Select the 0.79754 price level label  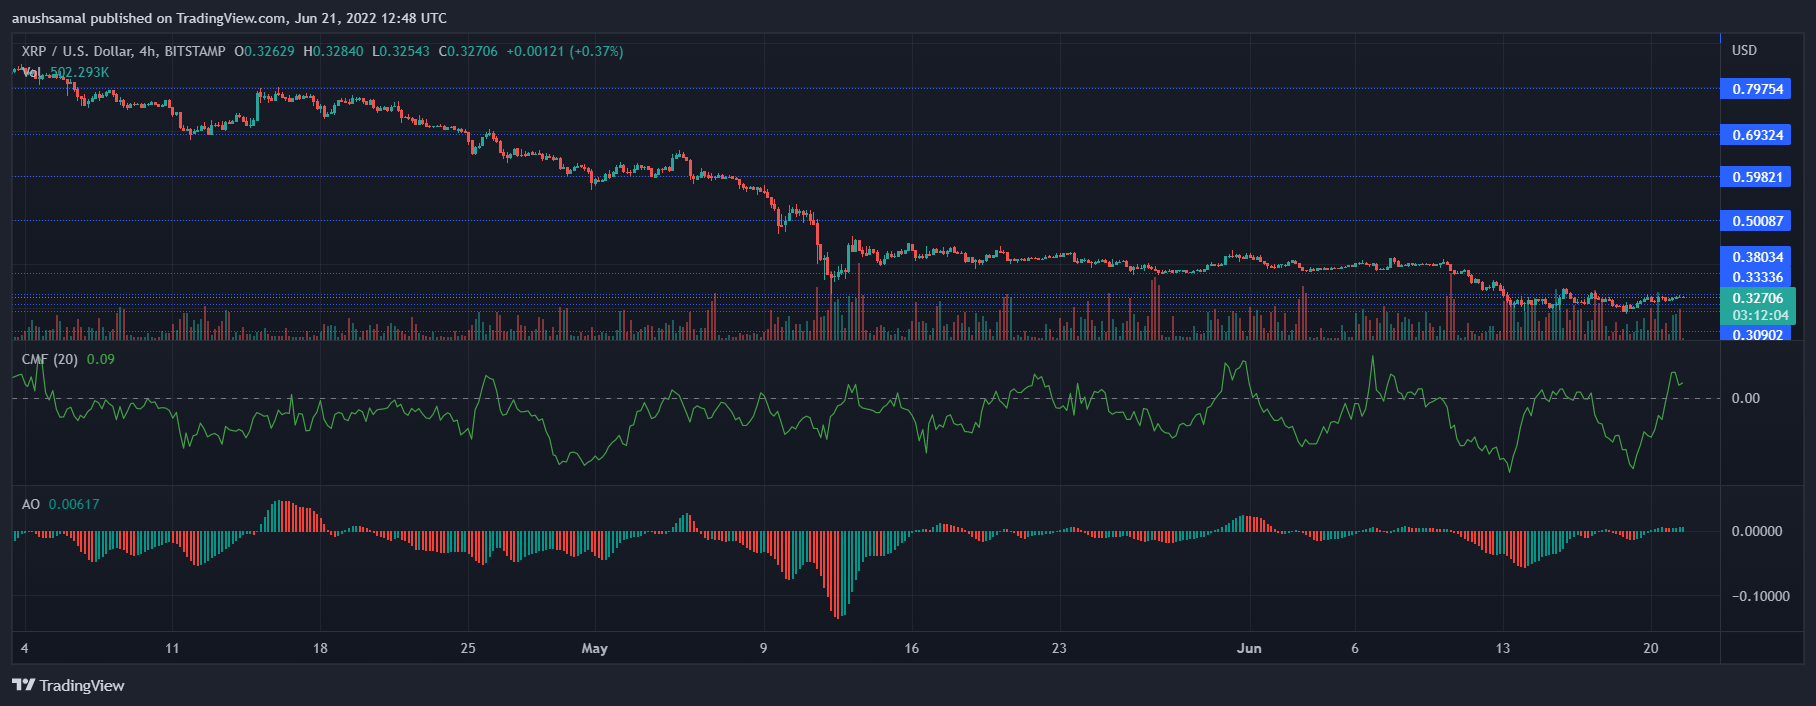1757,89
